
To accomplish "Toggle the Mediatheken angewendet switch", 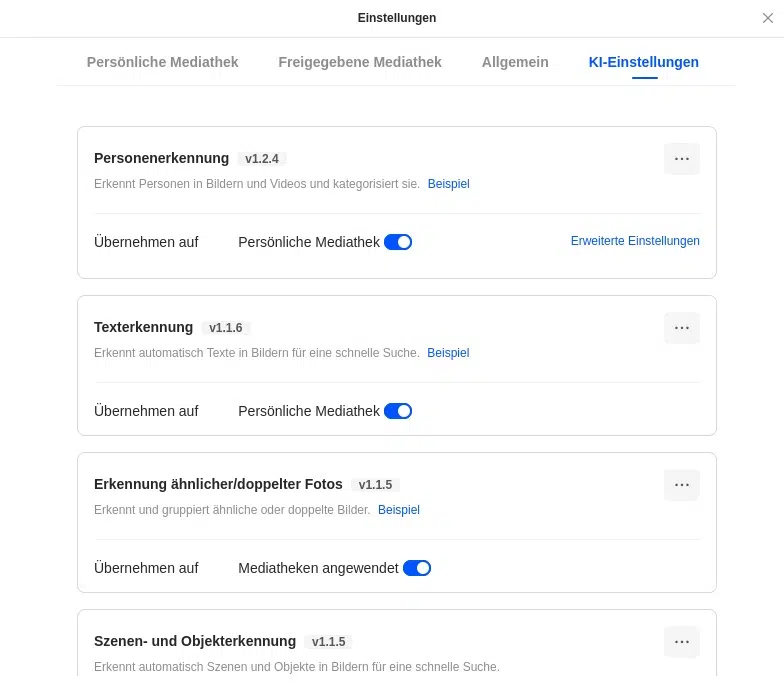I will click(417, 568).
